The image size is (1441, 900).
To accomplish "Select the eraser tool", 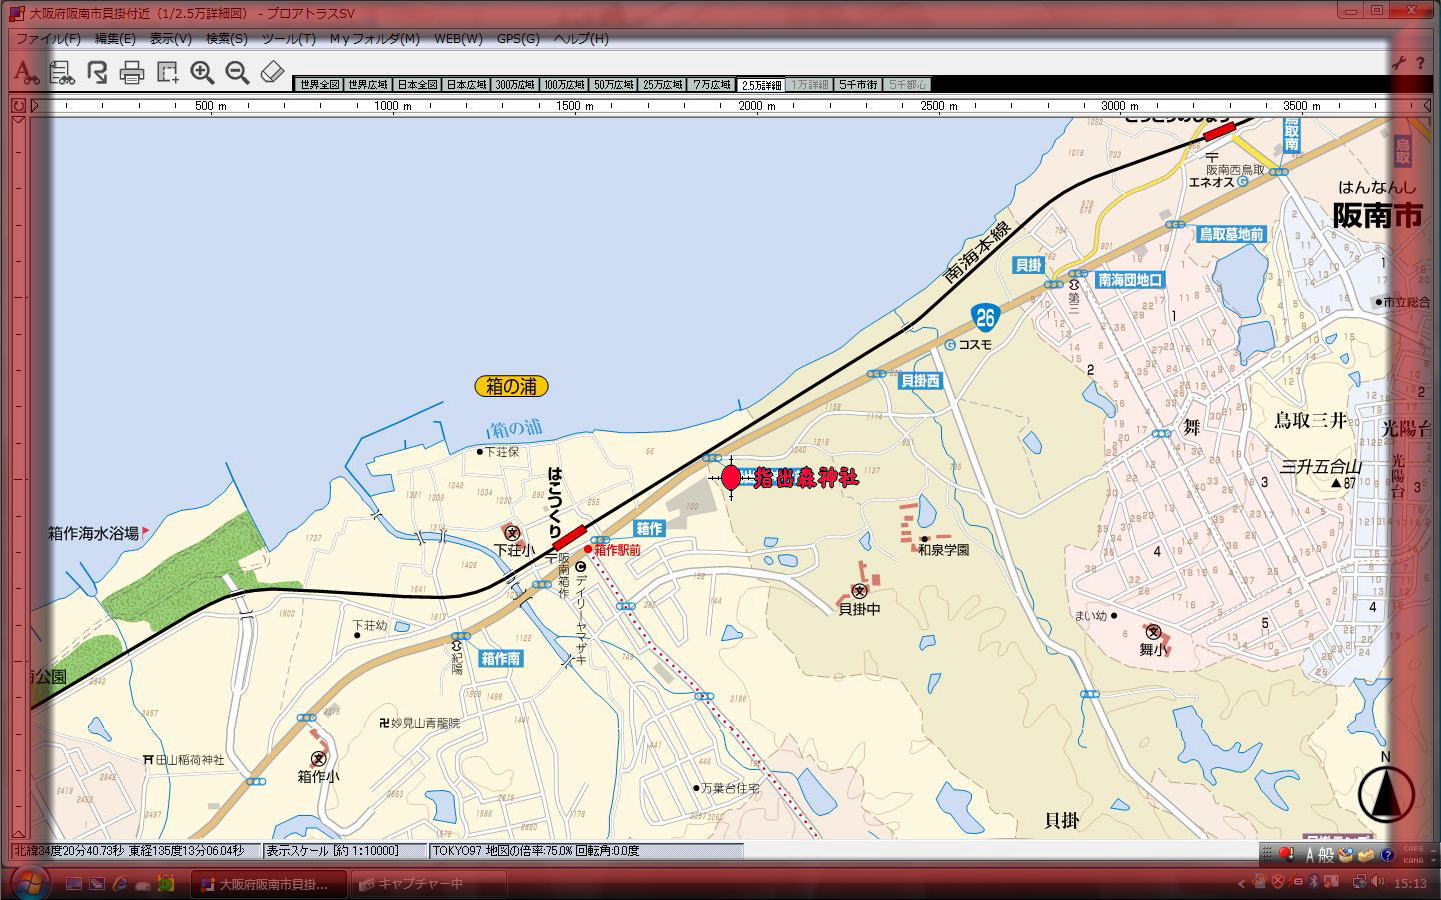I will 272,72.
